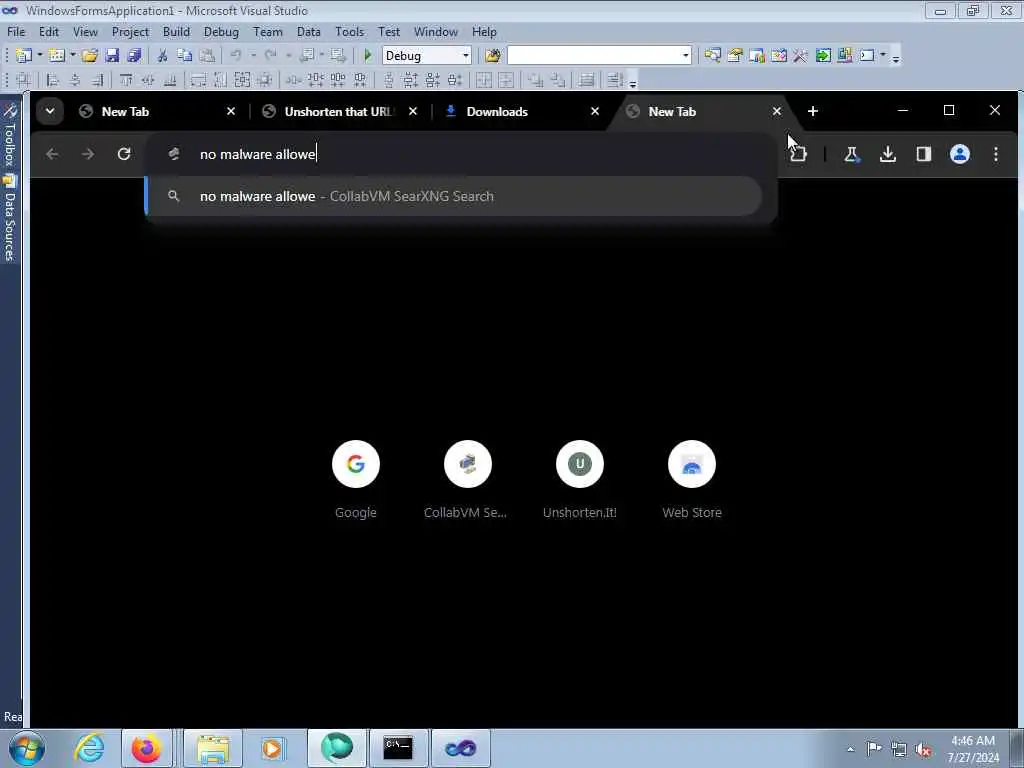Image resolution: width=1024 pixels, height=768 pixels.
Task: Select the CollabVM SearXNG Search suggestion
Action: pos(453,196)
